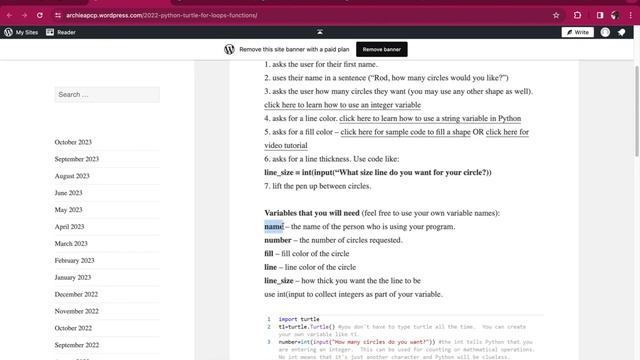The height and width of the screenshot is (360, 640).
Task: Reload the current page
Action: pyautogui.click(x=40, y=16)
